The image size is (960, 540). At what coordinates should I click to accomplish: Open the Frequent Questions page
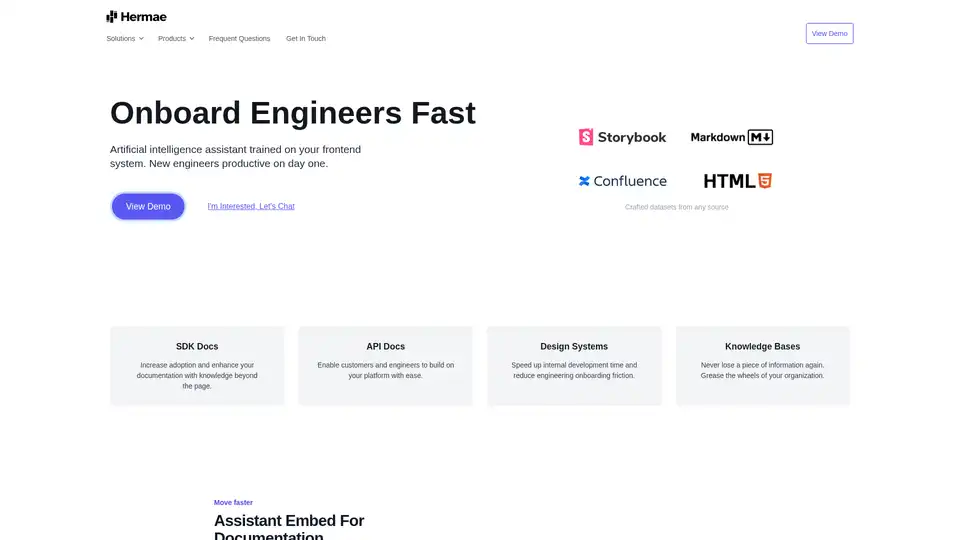[239, 38]
